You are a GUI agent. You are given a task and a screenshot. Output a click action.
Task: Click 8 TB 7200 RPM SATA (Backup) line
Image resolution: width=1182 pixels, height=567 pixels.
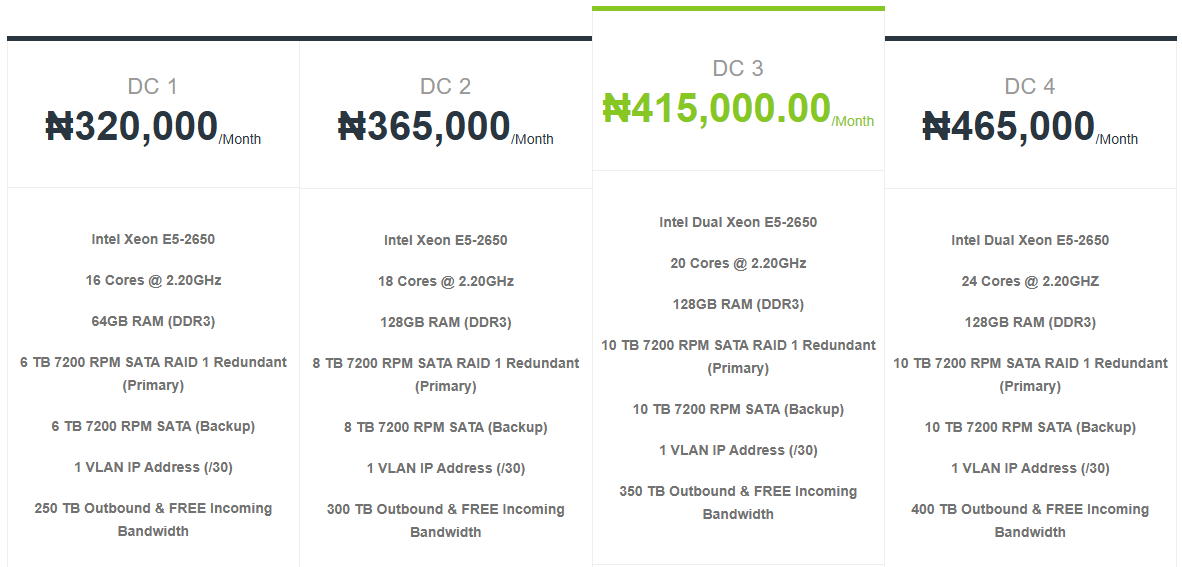click(446, 427)
